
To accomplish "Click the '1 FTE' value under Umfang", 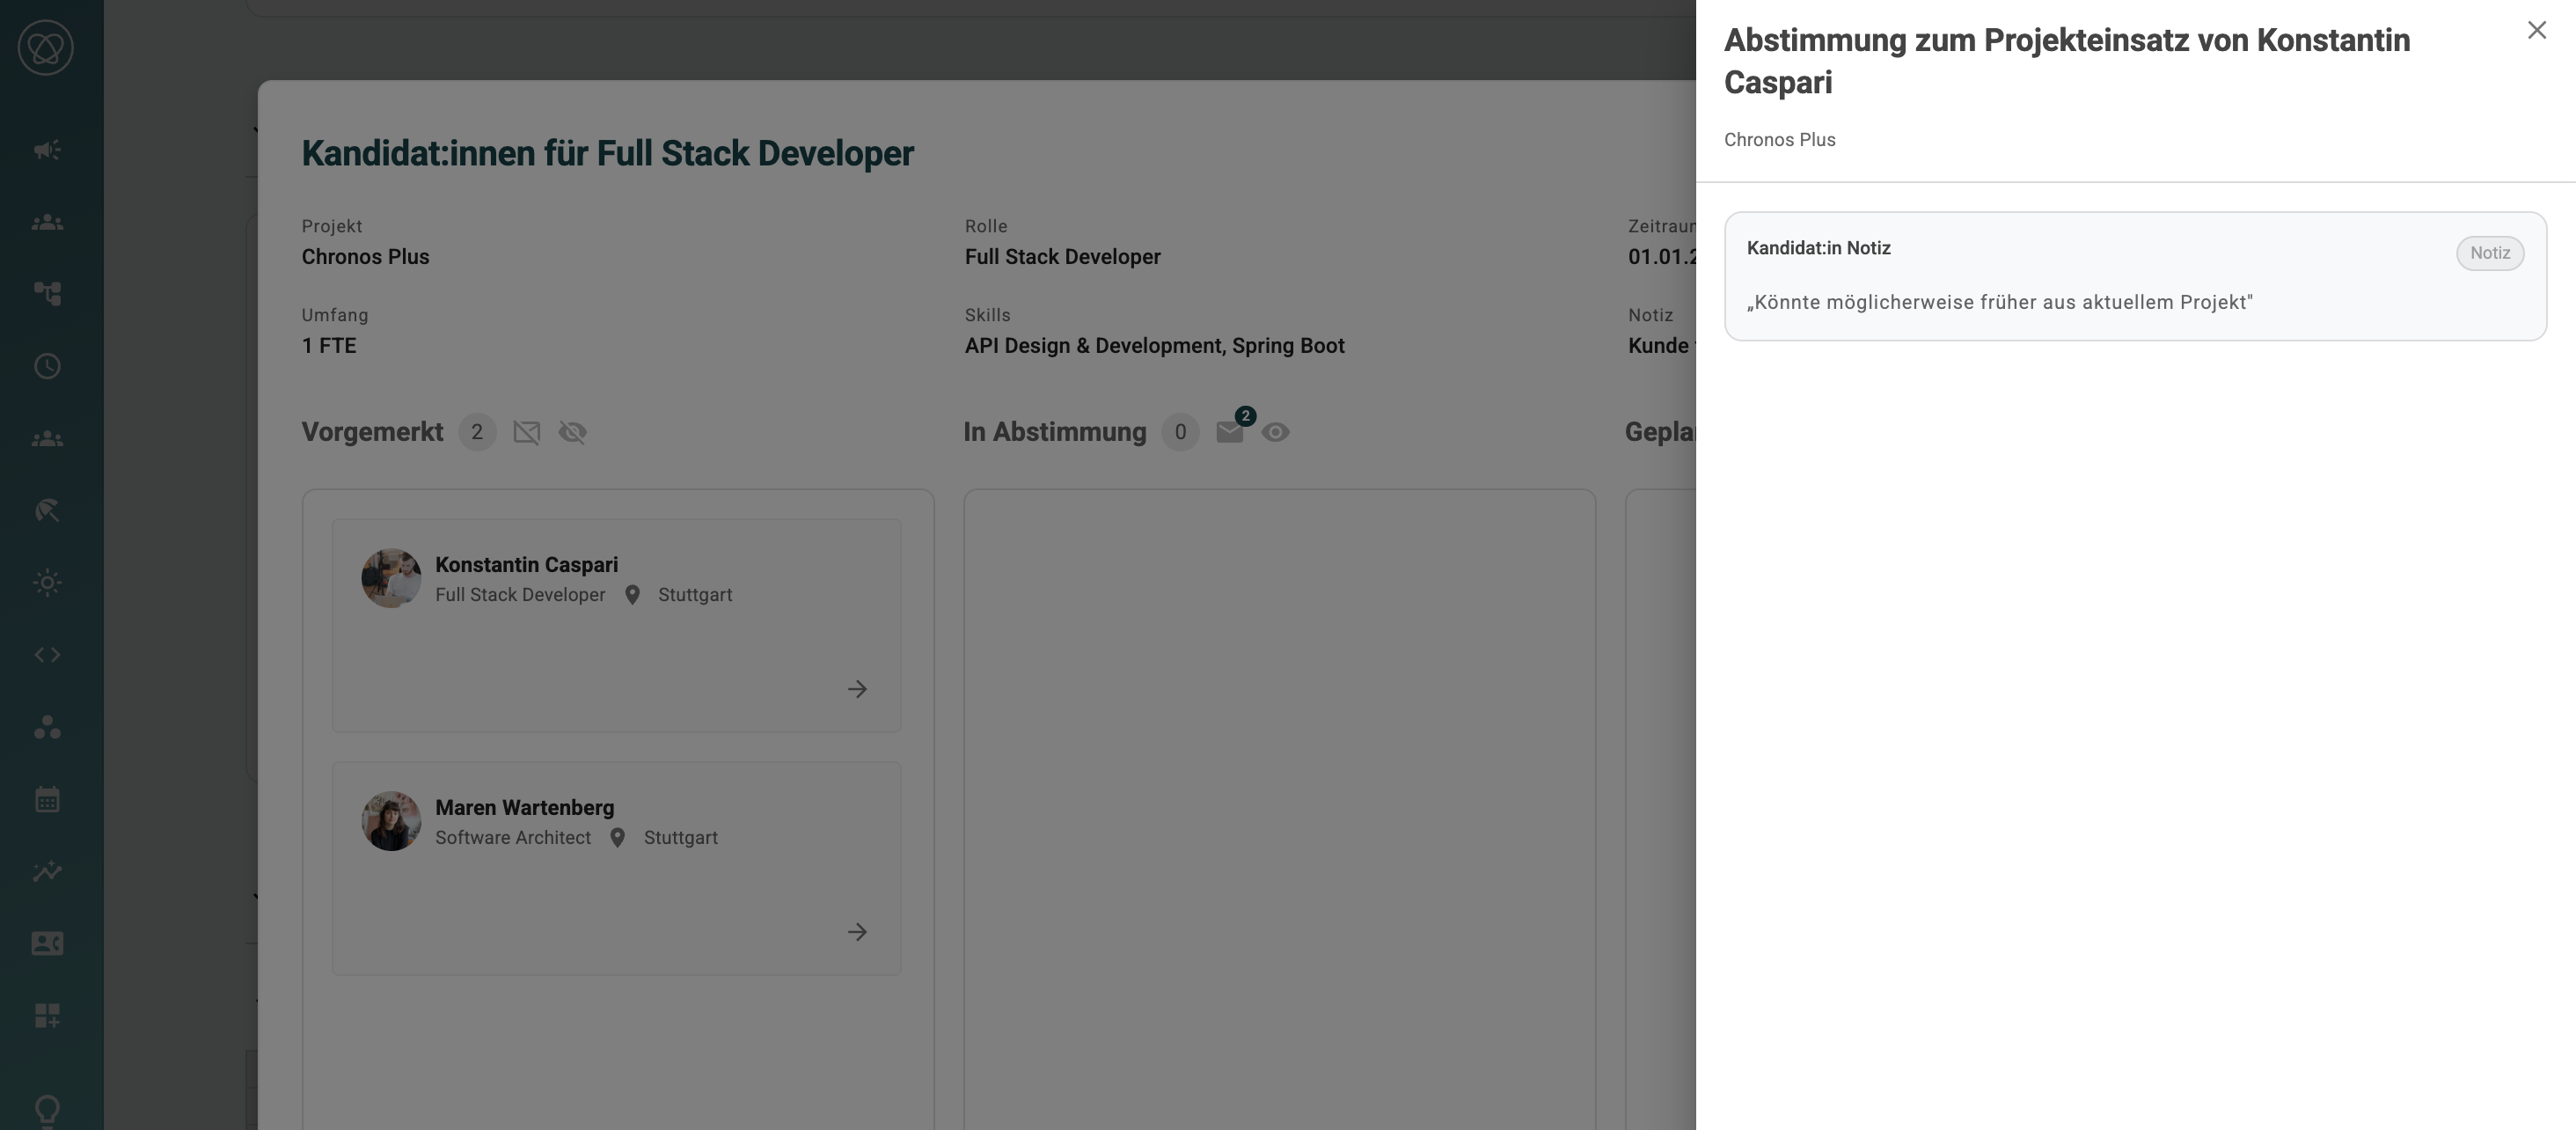I will 329,346.
